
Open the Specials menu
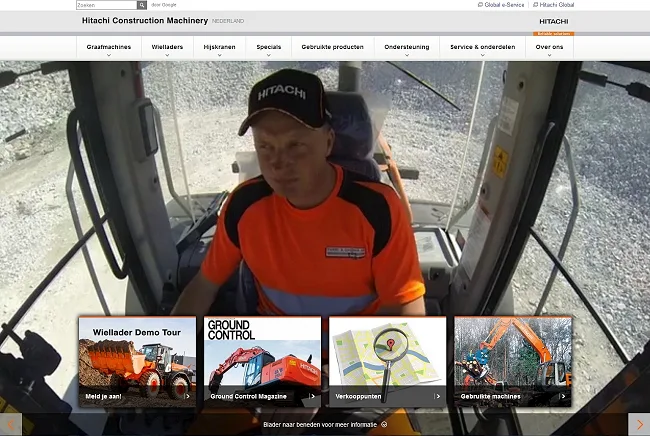point(268,48)
